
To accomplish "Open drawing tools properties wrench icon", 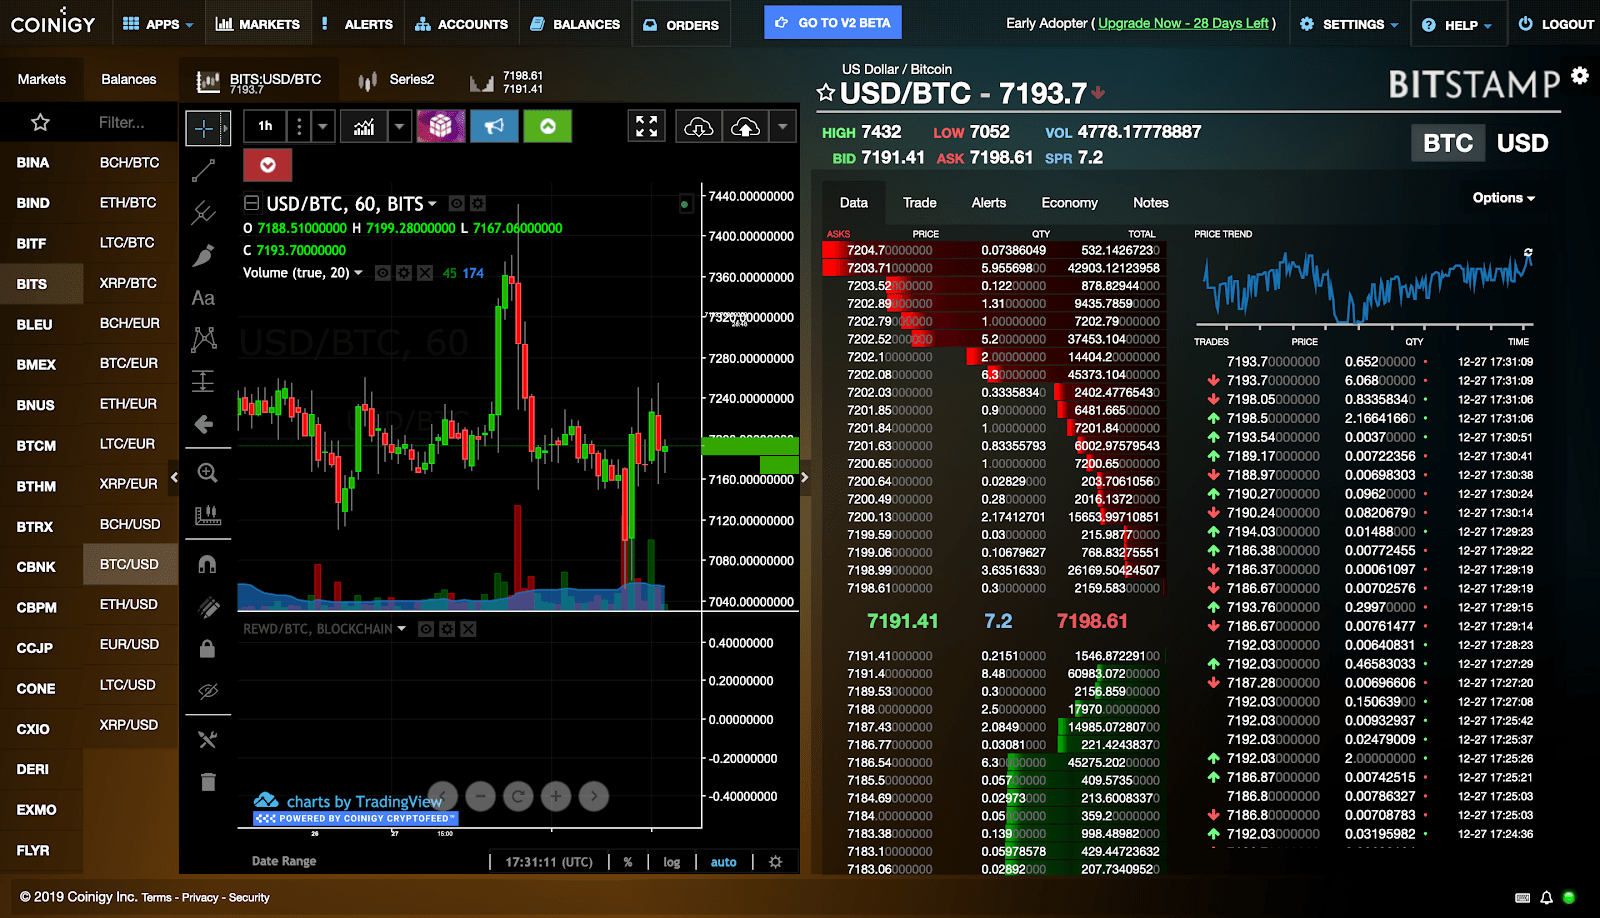I will (207, 740).
